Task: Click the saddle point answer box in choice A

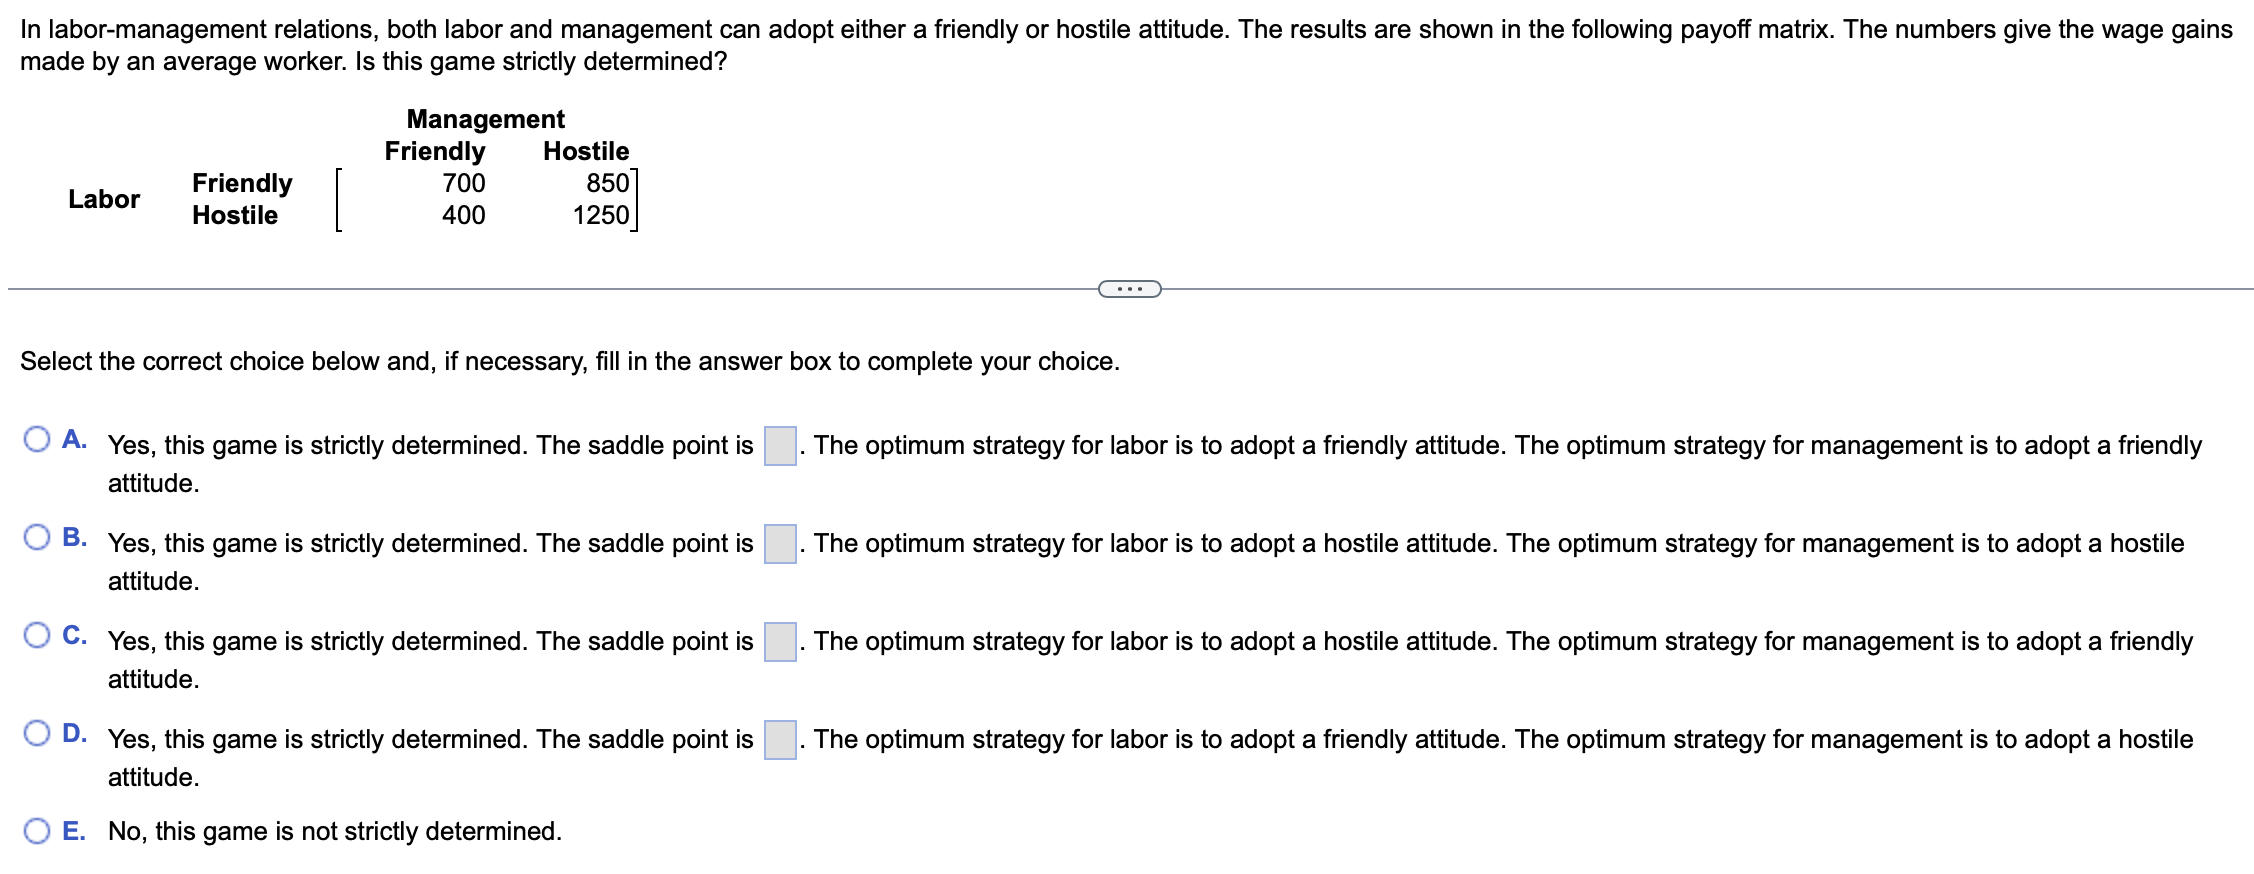Action: coord(780,446)
